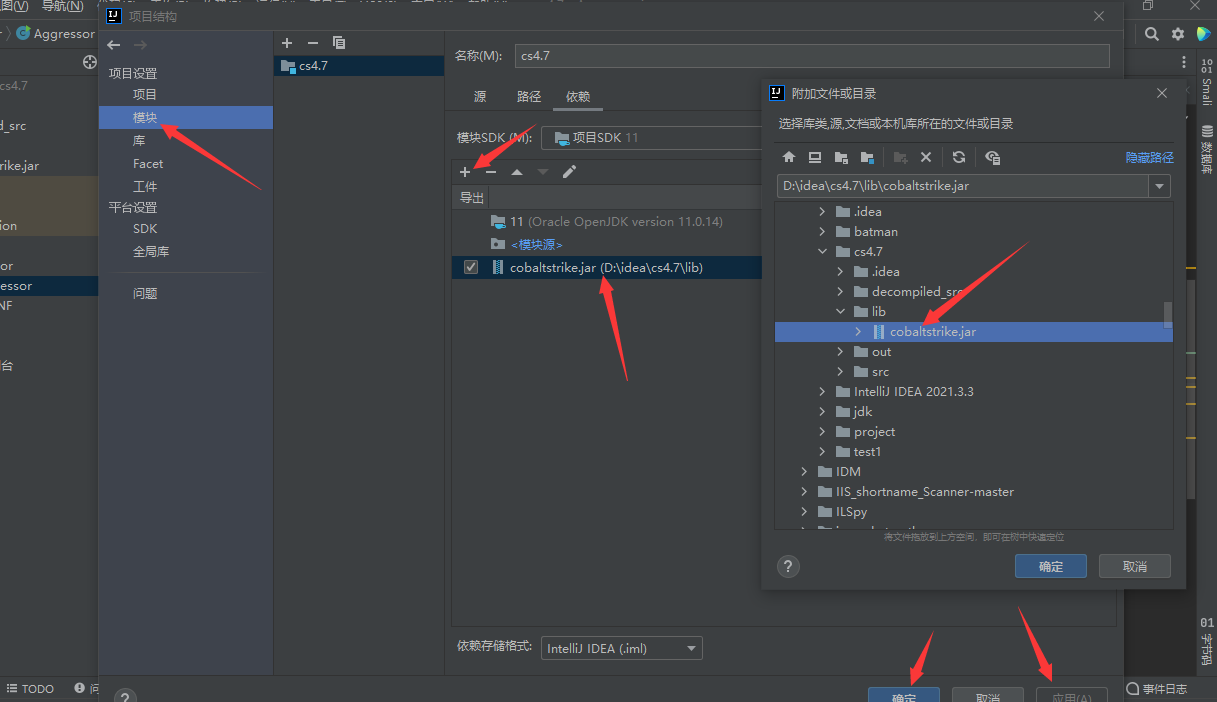Toggle show hidden files icon

pyautogui.click(x=992, y=157)
